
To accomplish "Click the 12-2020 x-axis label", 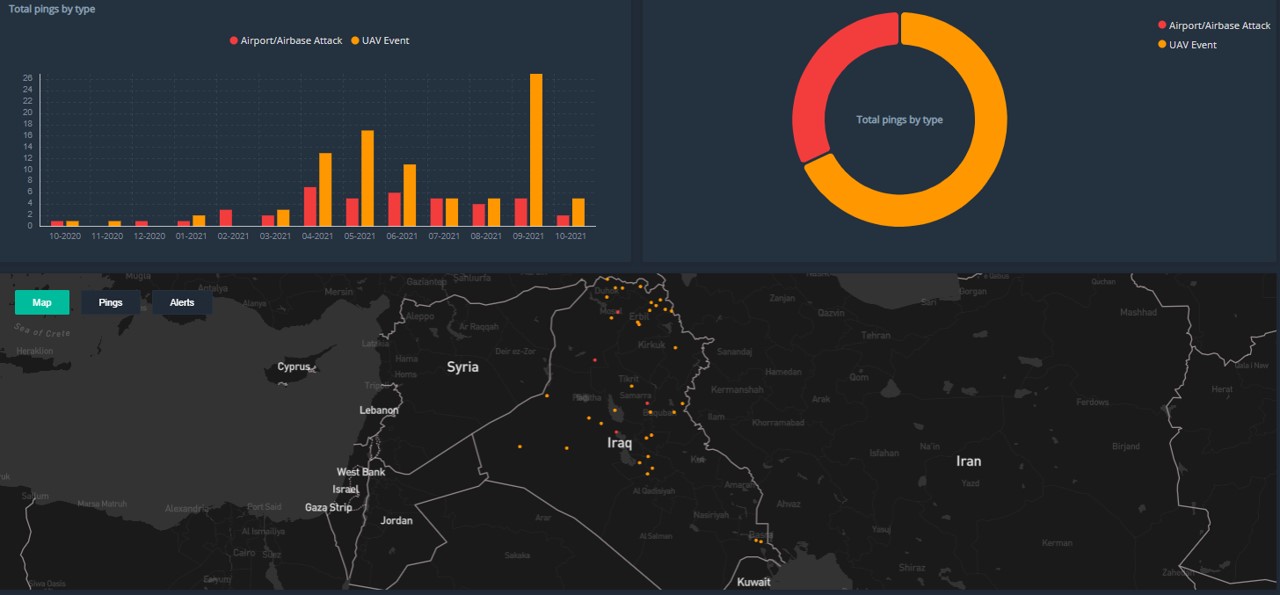I will (x=149, y=235).
